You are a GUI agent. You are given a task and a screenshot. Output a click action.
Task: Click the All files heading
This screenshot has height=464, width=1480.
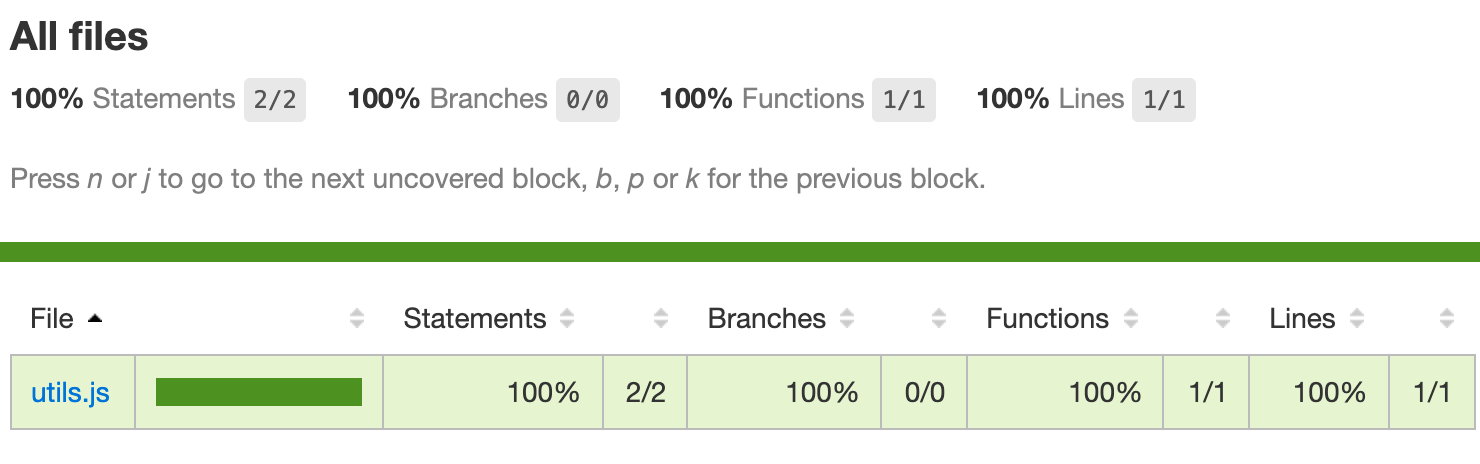click(79, 38)
